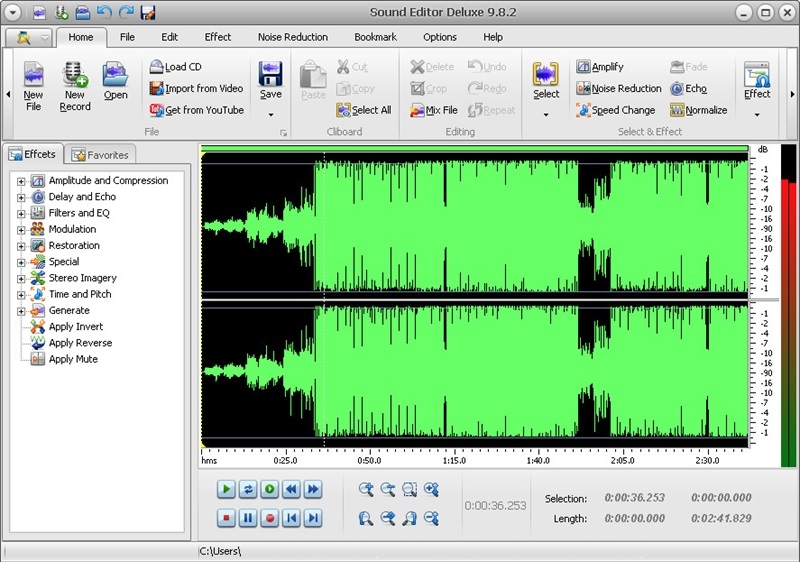Viewport: 800px width, 562px height.
Task: Click the Rewind button
Action: (291, 490)
